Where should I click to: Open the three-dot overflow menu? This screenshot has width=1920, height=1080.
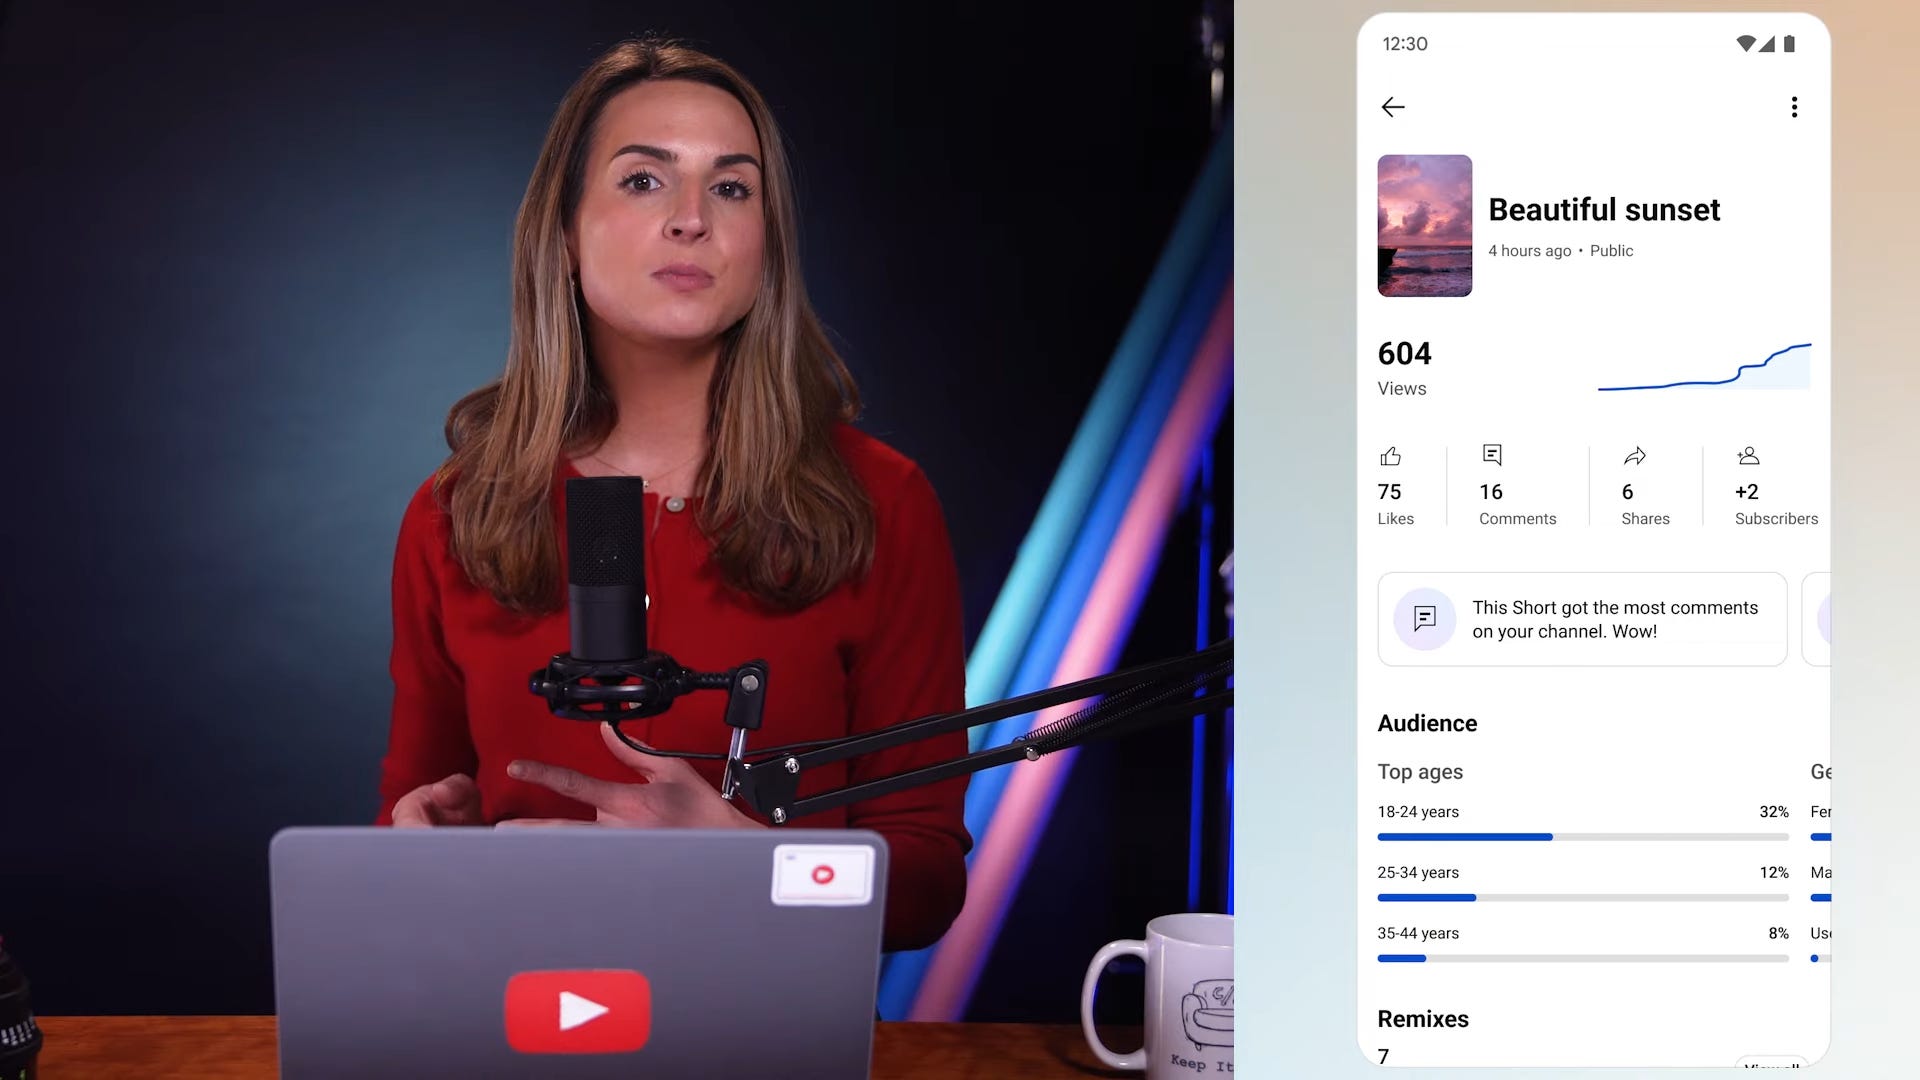coord(1794,107)
